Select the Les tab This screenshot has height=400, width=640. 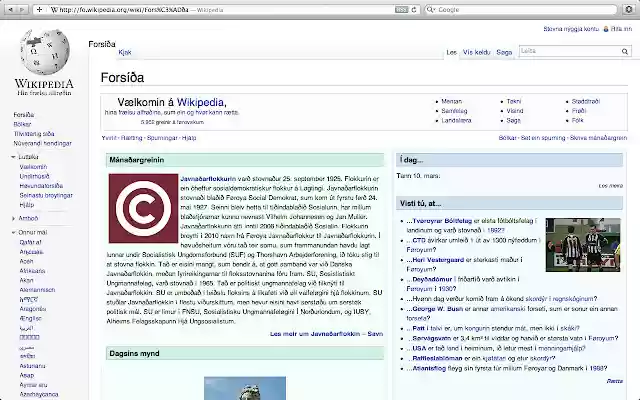(451, 52)
